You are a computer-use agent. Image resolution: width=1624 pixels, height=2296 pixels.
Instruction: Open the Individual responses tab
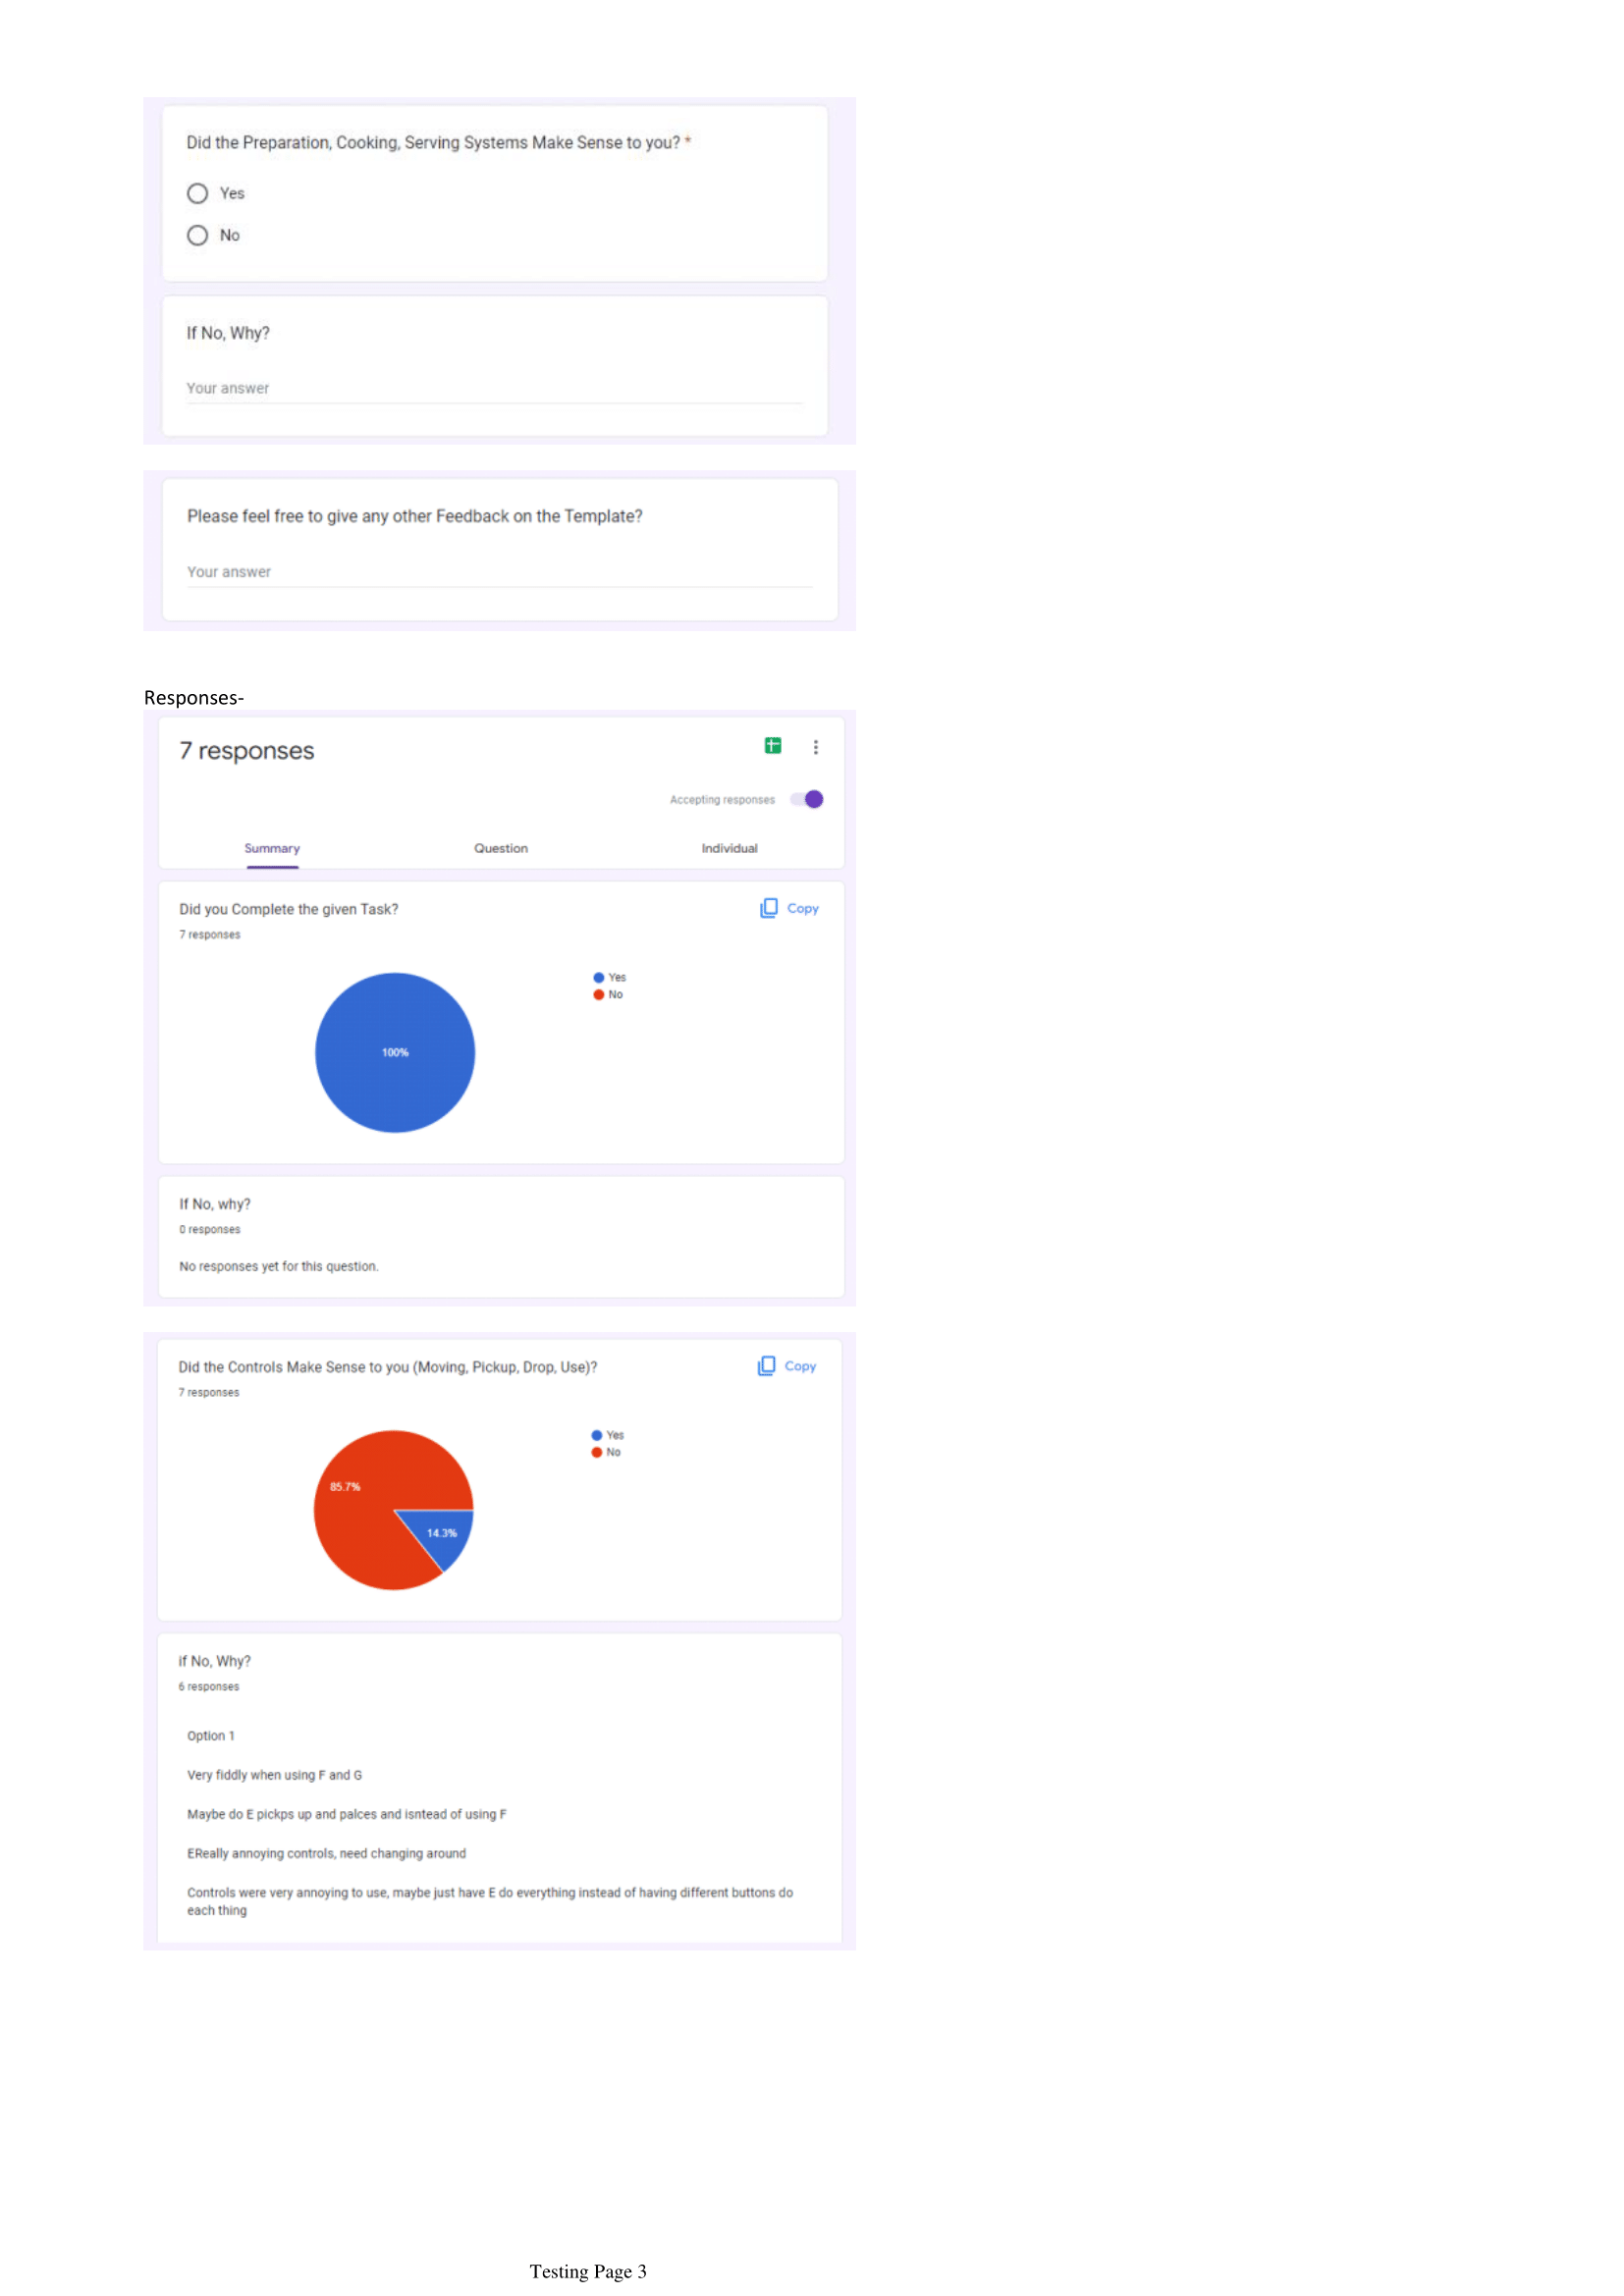coord(729,848)
